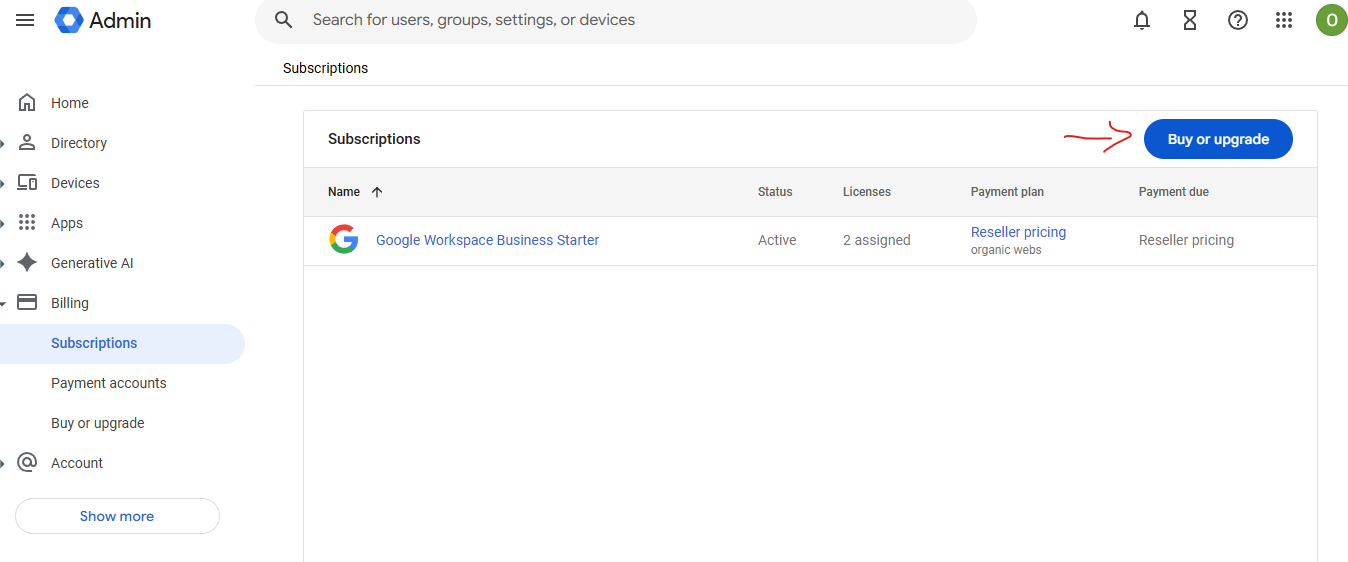This screenshot has width=1348, height=562.
Task: Open the Reseller pricing payment plan link
Action: 1018,232
